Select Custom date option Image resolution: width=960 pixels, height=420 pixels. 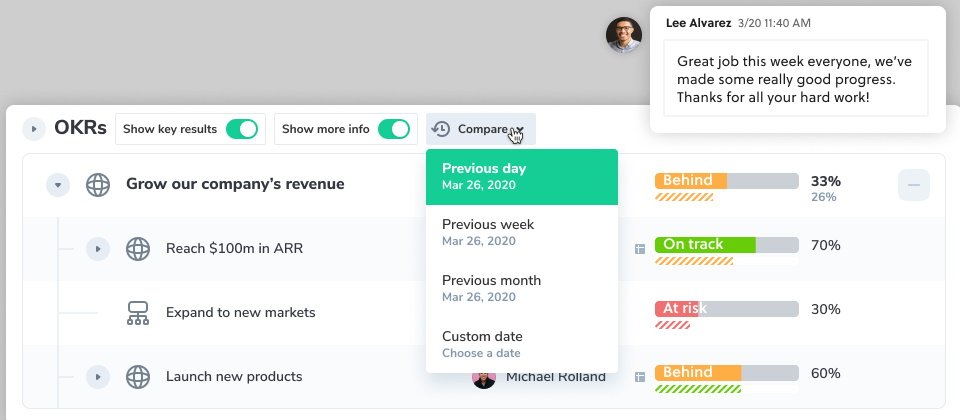pos(522,344)
